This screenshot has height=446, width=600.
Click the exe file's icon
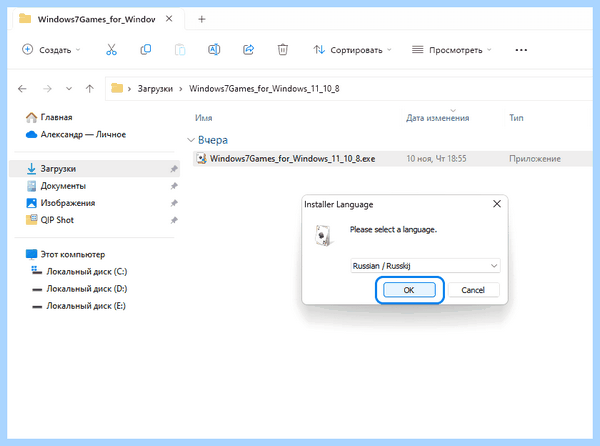[201, 158]
